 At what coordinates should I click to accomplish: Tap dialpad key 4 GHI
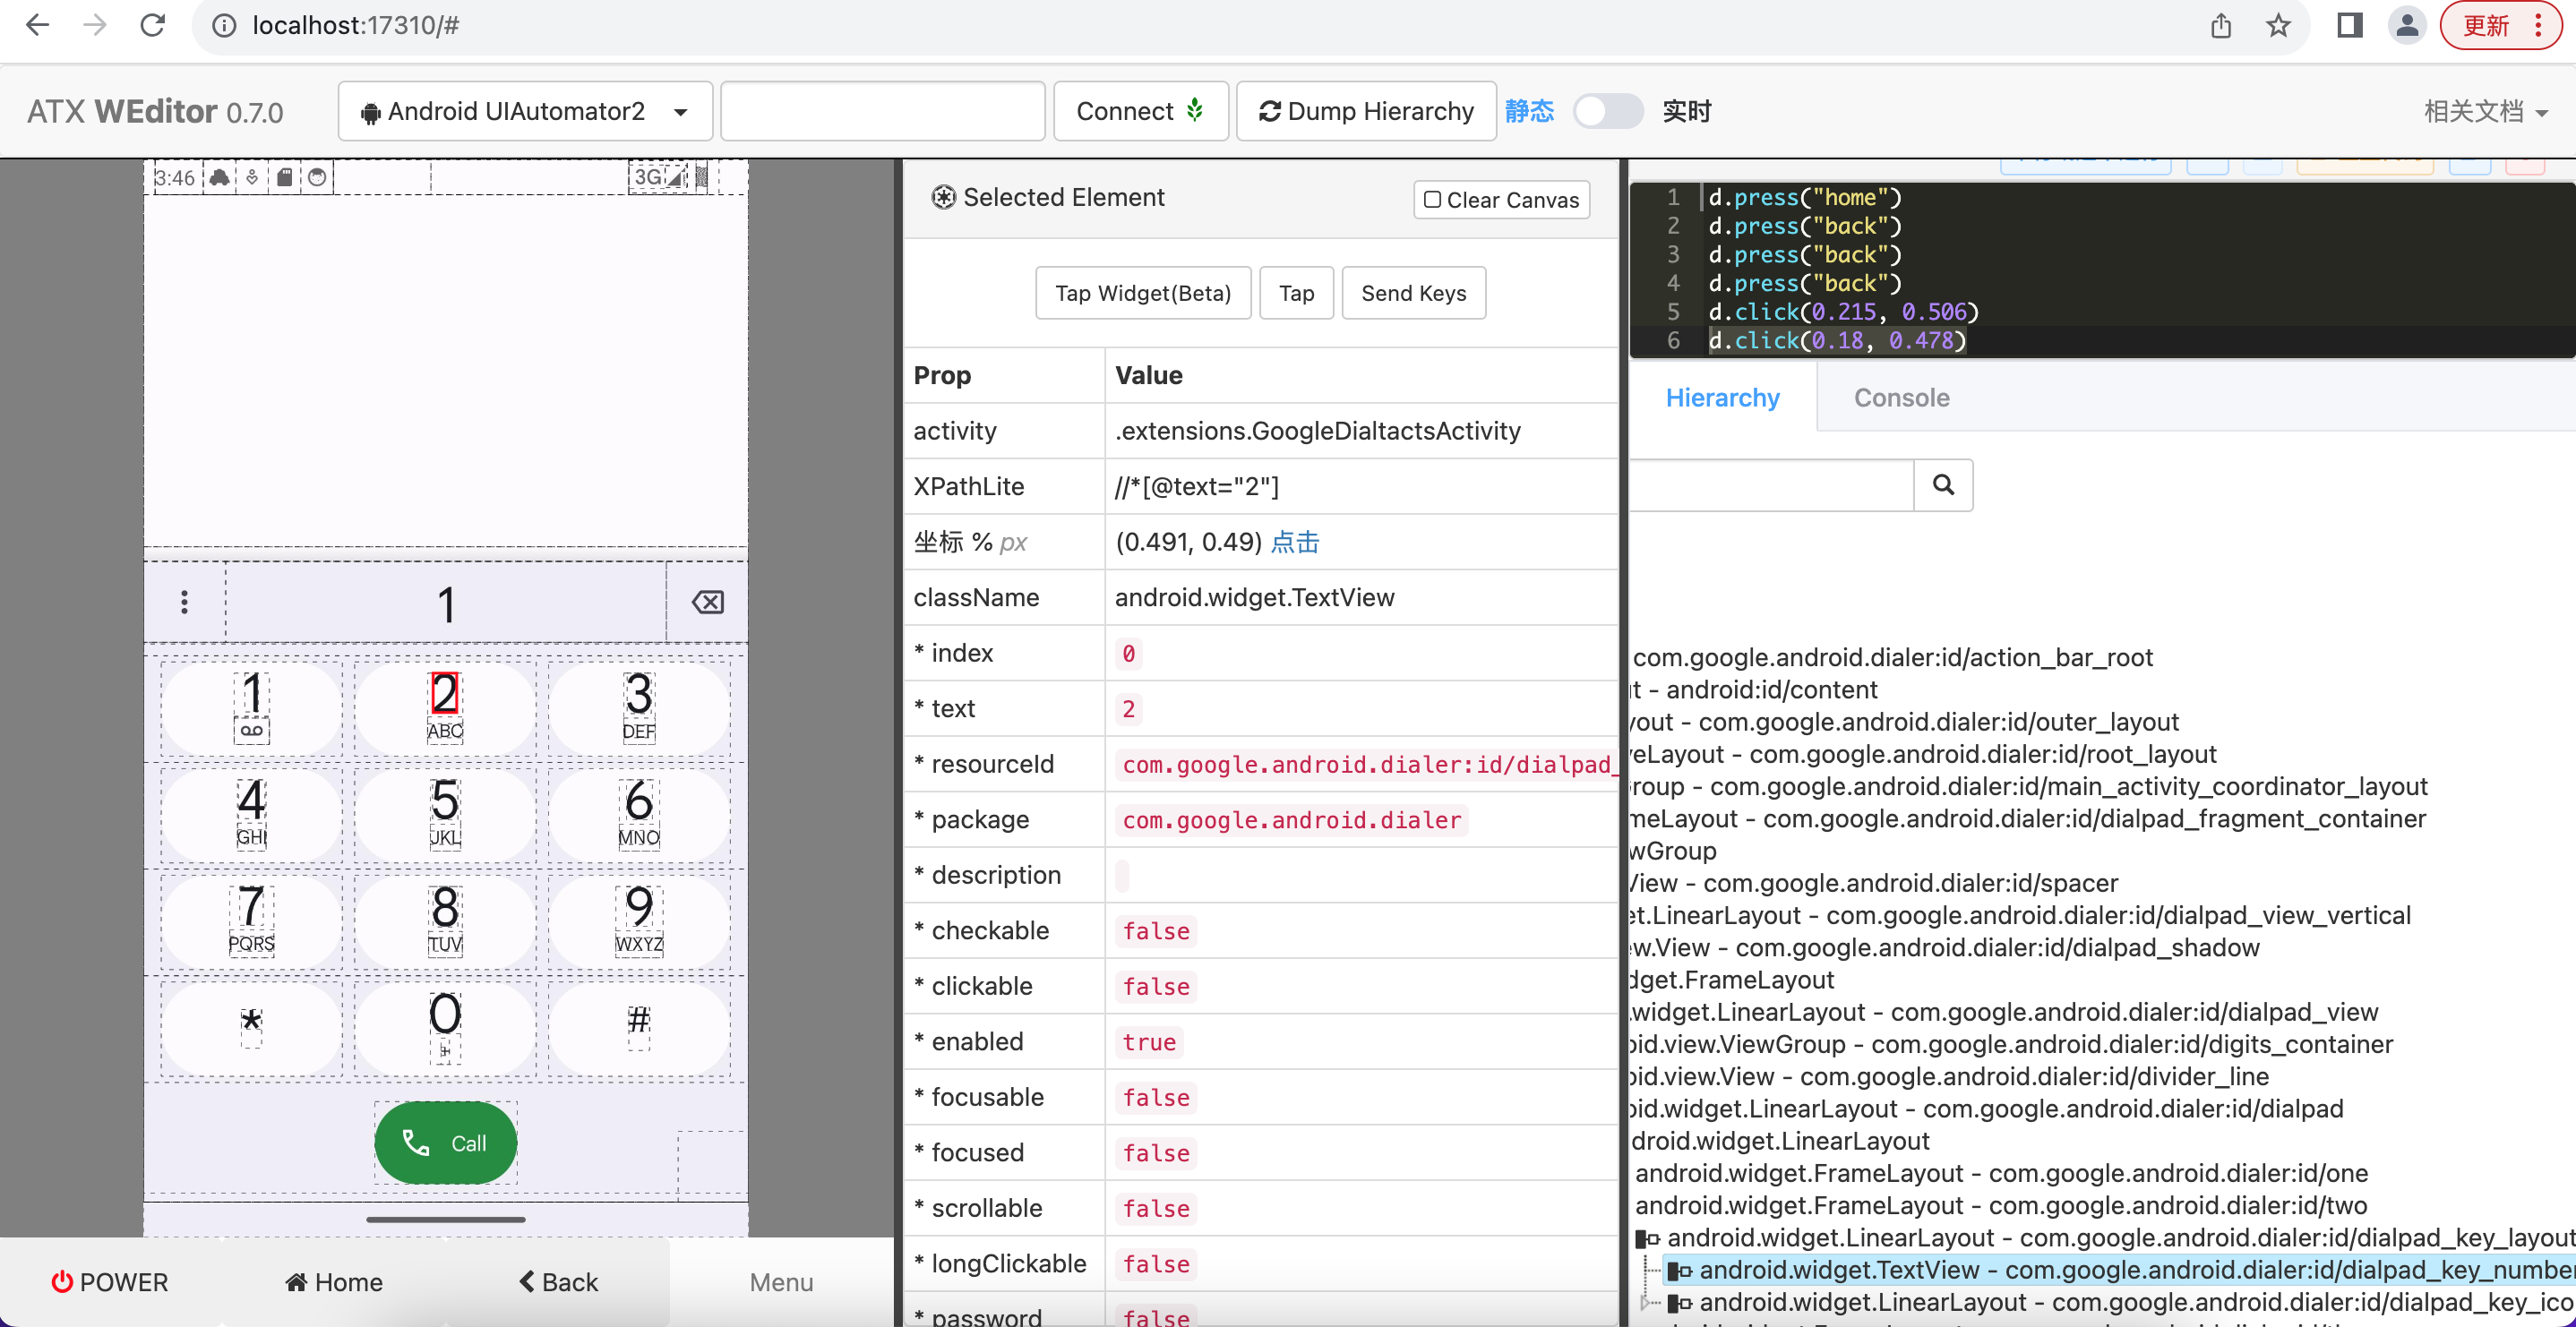pyautogui.click(x=251, y=815)
